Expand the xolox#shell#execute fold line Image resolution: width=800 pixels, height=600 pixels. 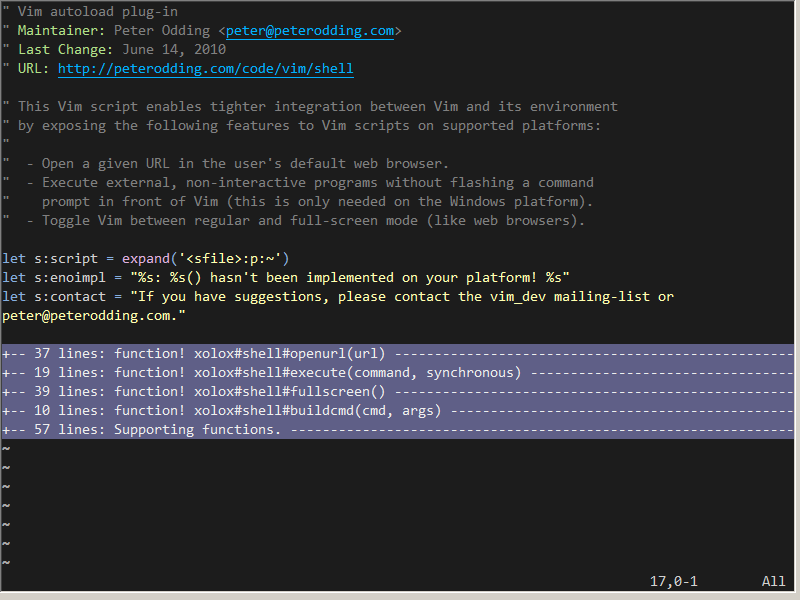tap(398, 372)
